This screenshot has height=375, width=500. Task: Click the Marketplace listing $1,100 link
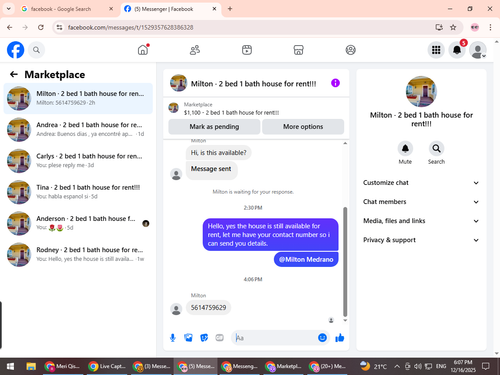(231, 113)
